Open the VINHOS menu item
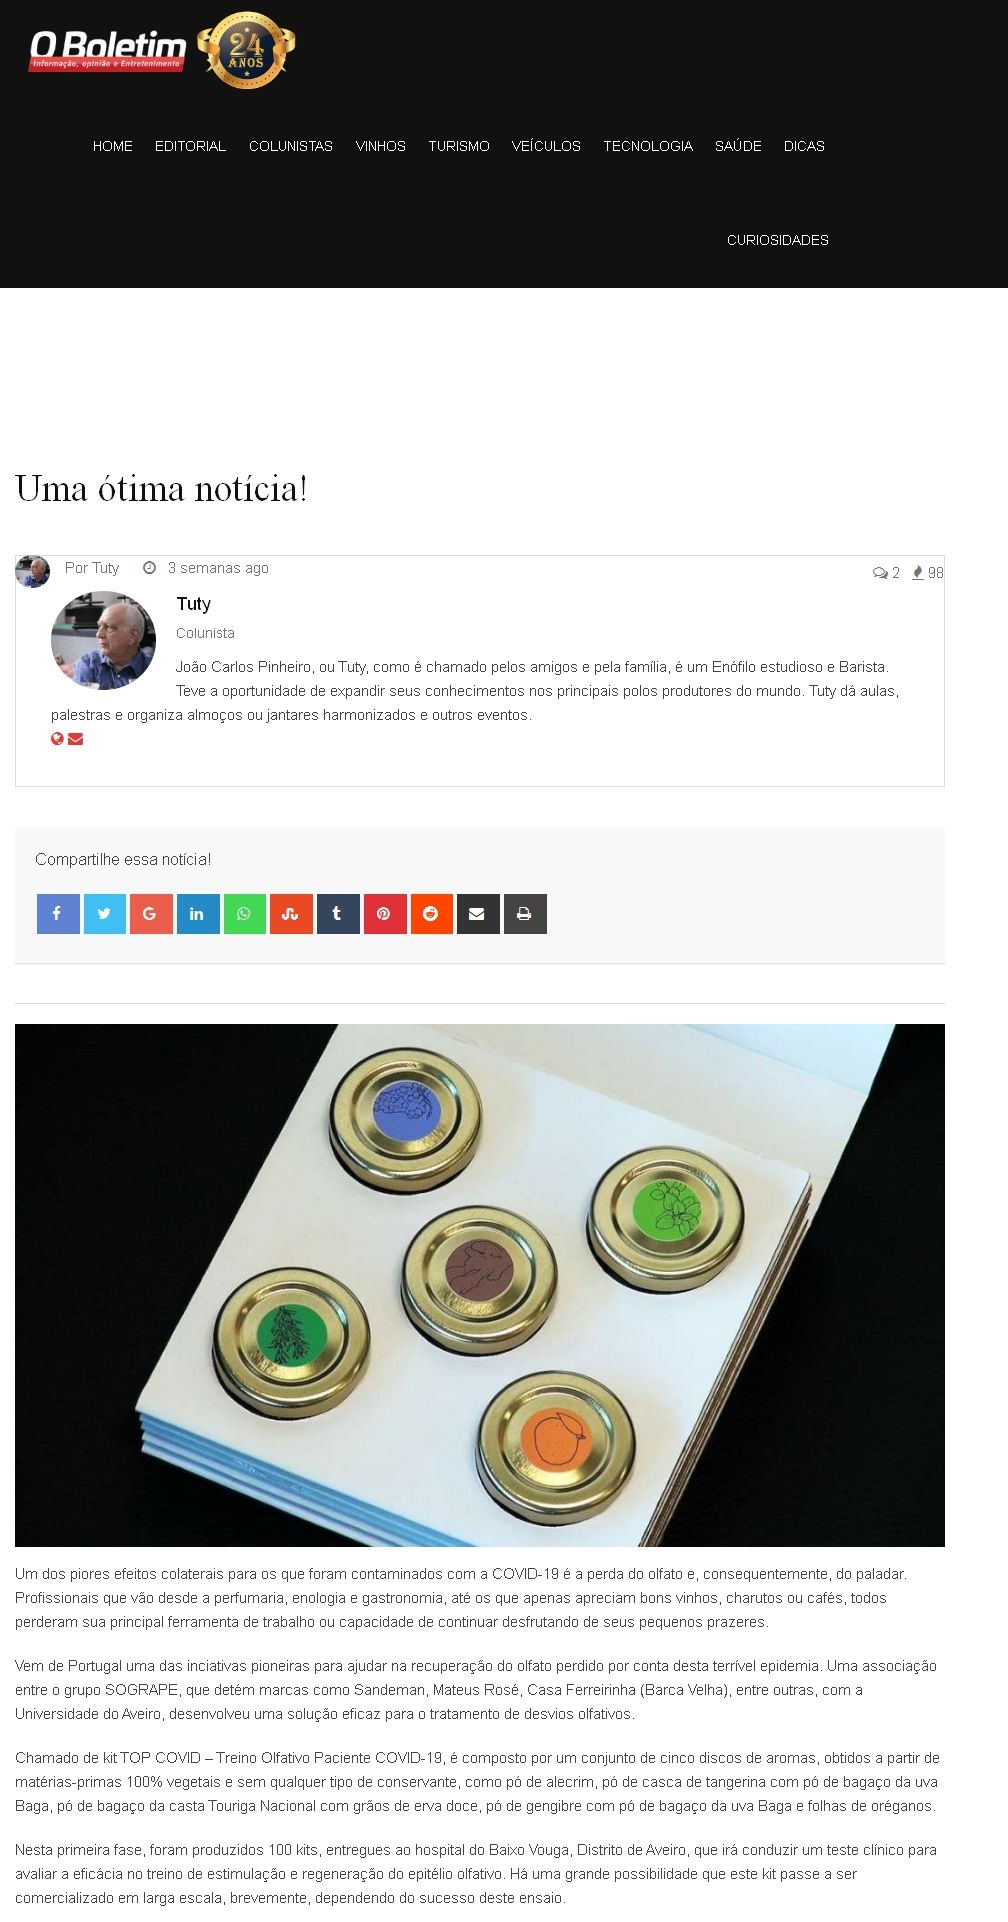Viewport: 1008px width, 1922px height. click(x=381, y=146)
